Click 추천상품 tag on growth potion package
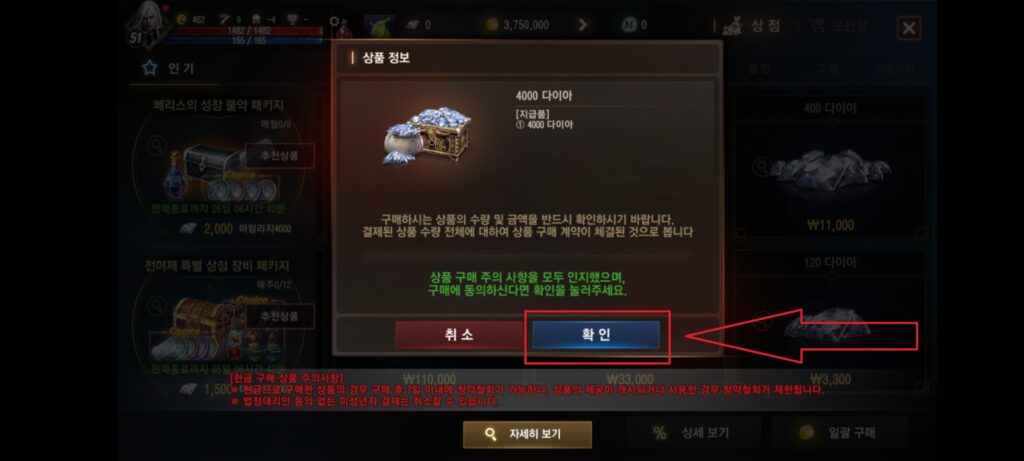The height and width of the screenshot is (461, 1024). click(x=280, y=156)
